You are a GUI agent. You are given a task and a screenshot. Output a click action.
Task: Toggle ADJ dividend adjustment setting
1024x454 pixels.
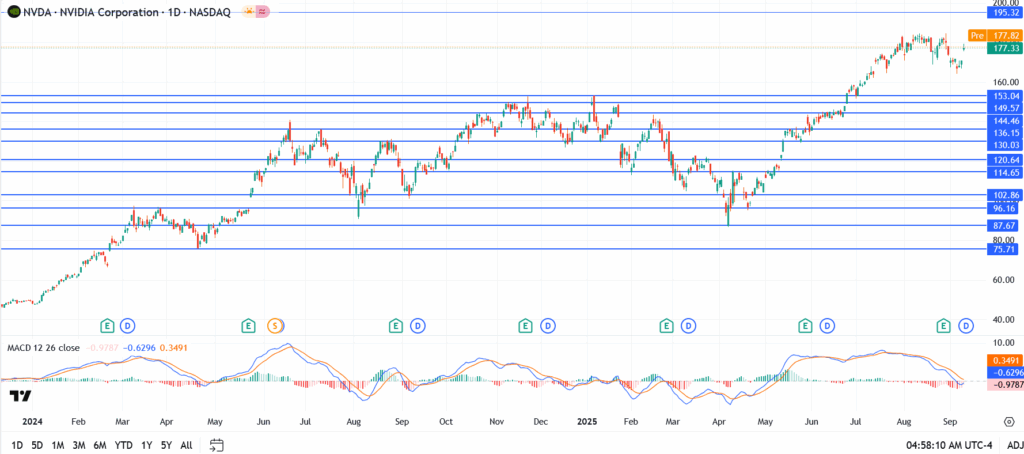coord(1013,444)
